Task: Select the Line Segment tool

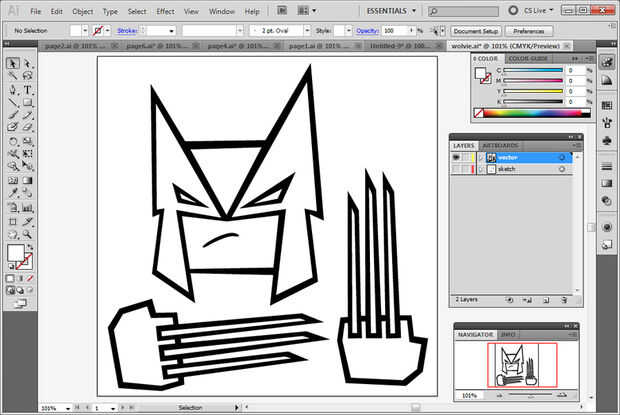Action: point(13,102)
